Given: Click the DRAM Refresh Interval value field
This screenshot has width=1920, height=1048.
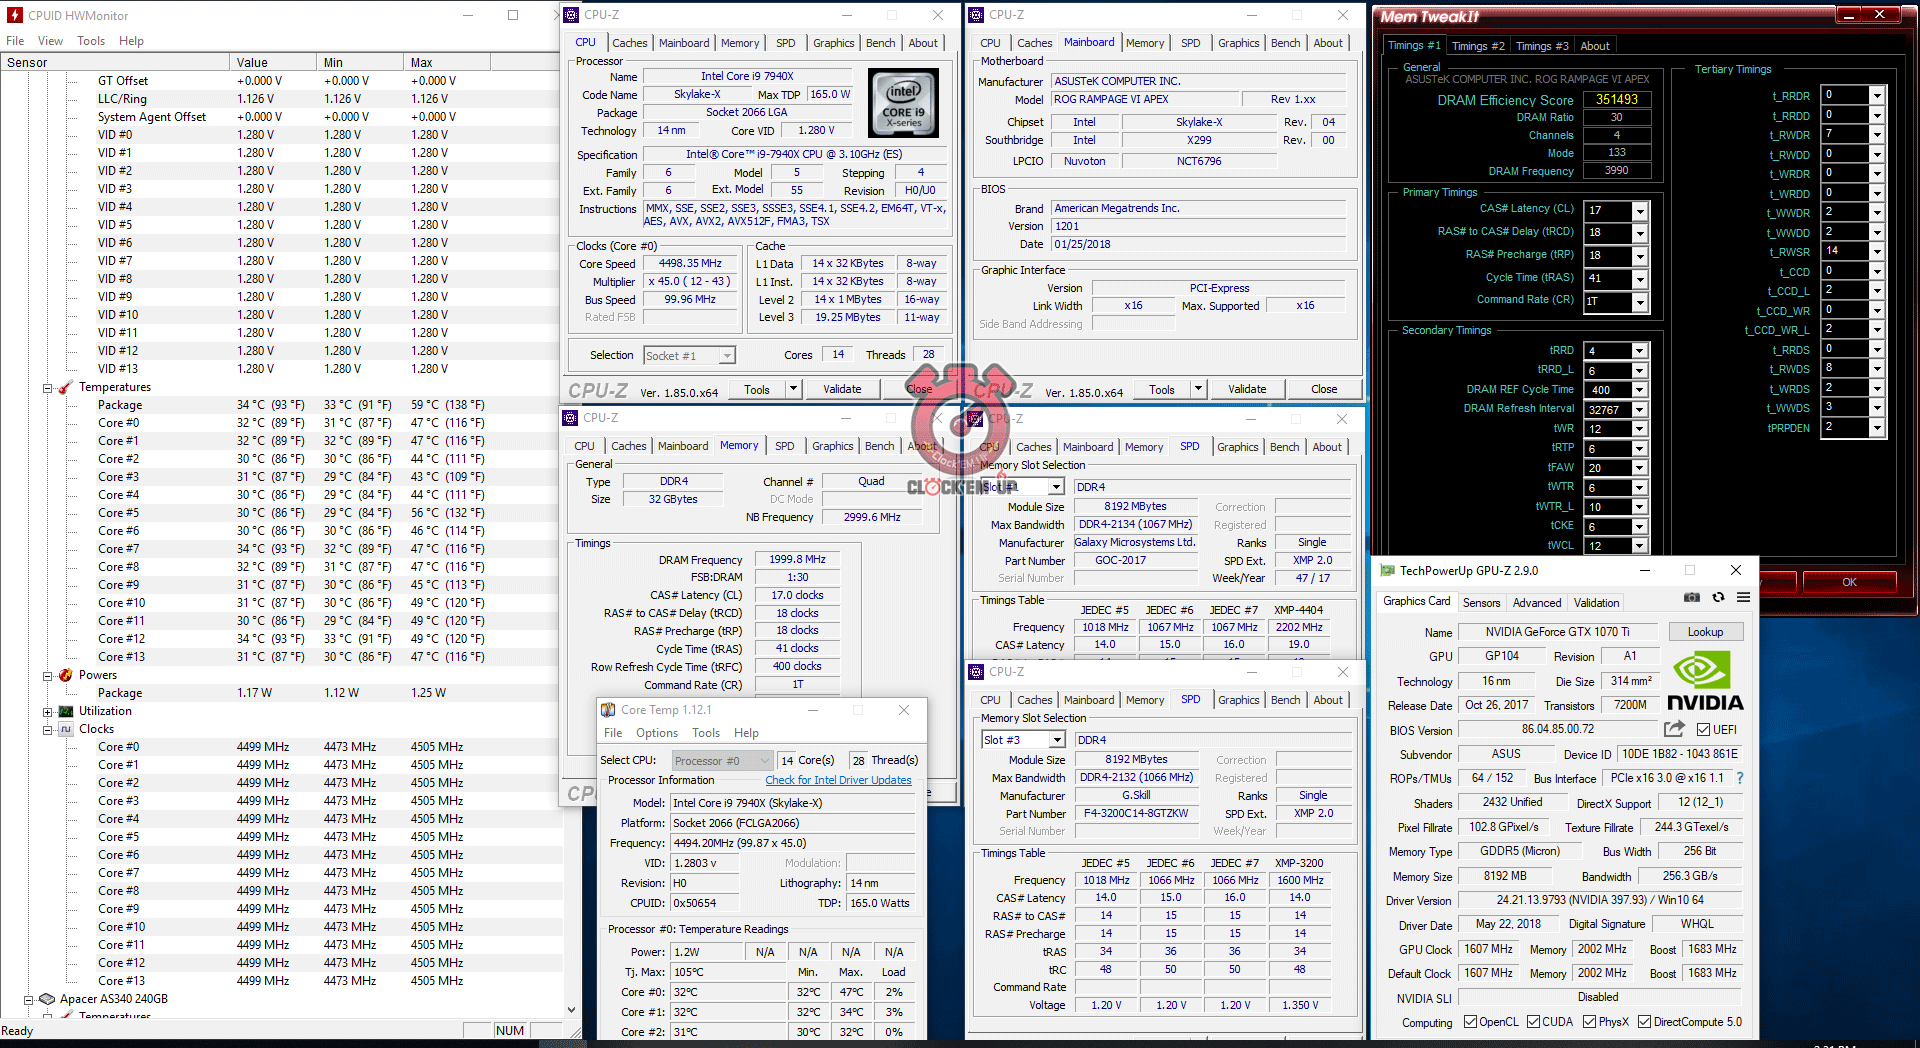Looking at the screenshot, I should pyautogui.click(x=1607, y=409).
